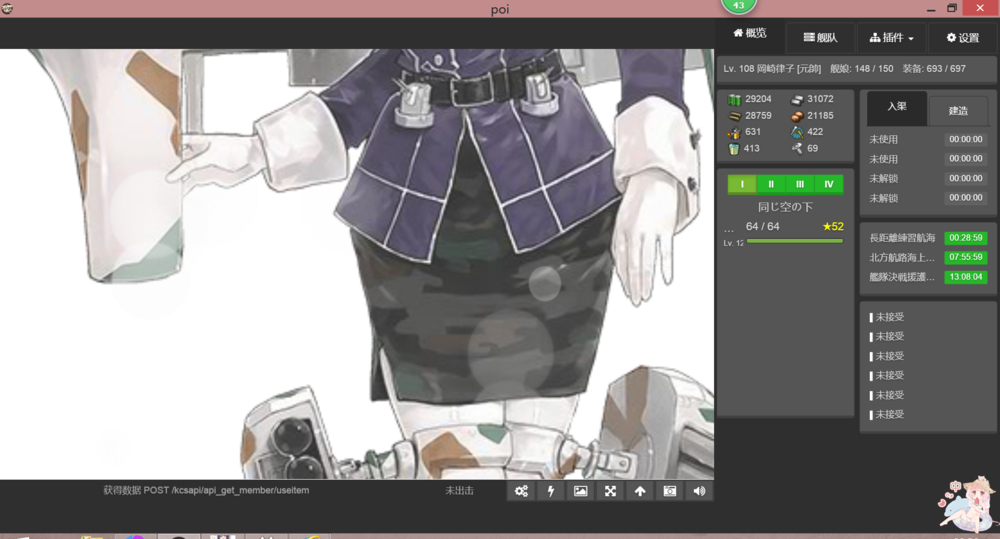Mute sound with the speaker icon

pyautogui.click(x=699, y=491)
